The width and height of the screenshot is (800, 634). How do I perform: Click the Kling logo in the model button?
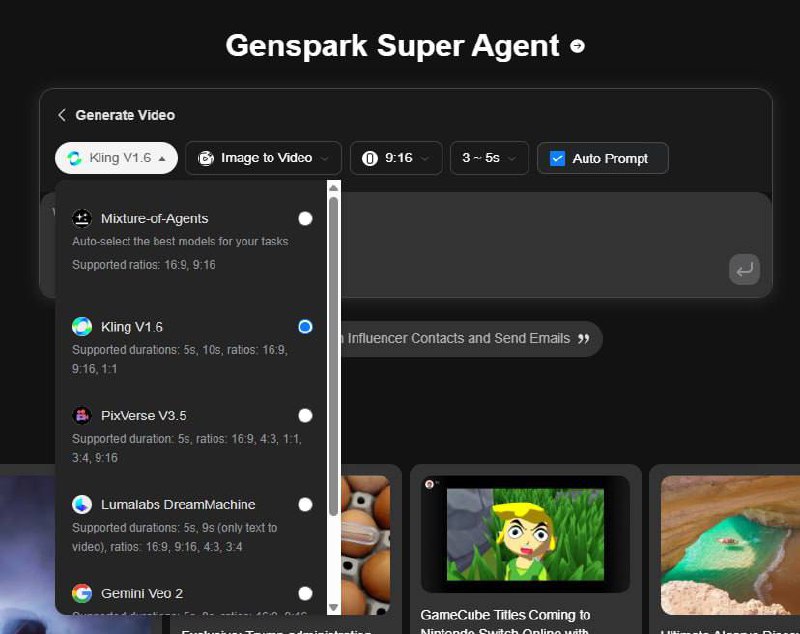tap(74, 158)
